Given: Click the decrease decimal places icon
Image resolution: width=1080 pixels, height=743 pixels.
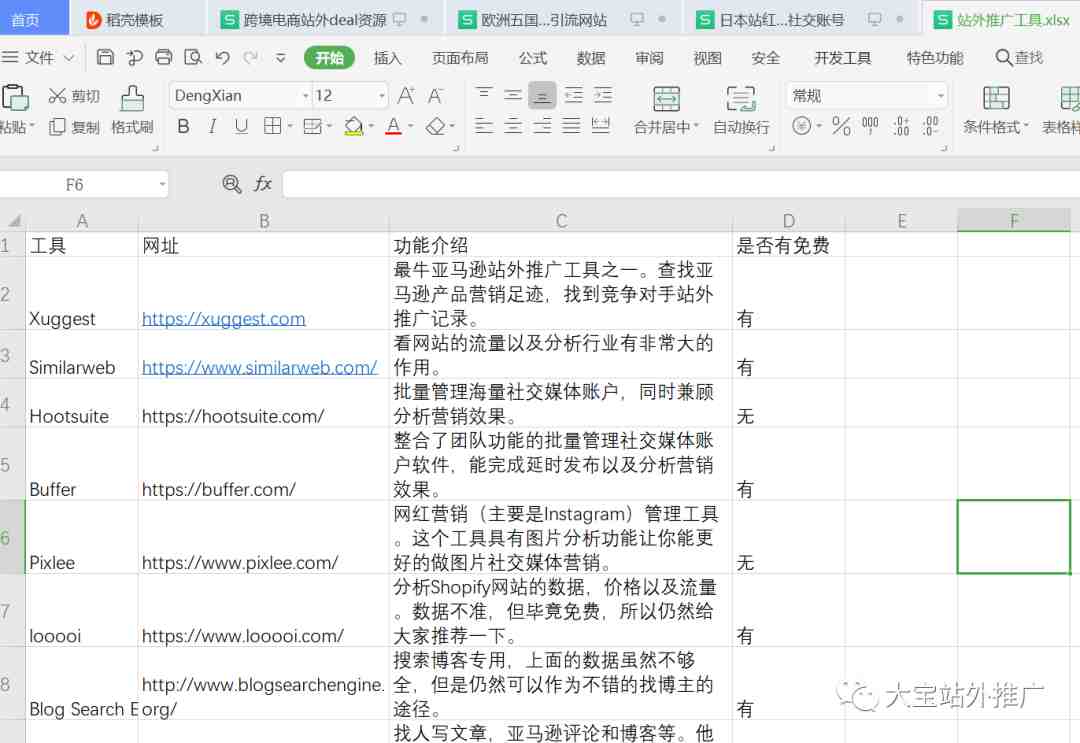Looking at the screenshot, I should 931,126.
